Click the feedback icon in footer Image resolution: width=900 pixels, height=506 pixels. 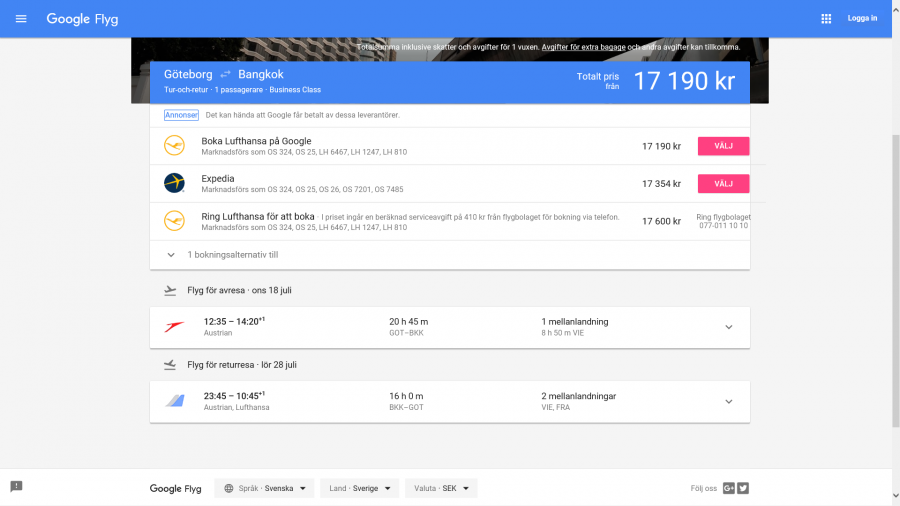[16, 486]
